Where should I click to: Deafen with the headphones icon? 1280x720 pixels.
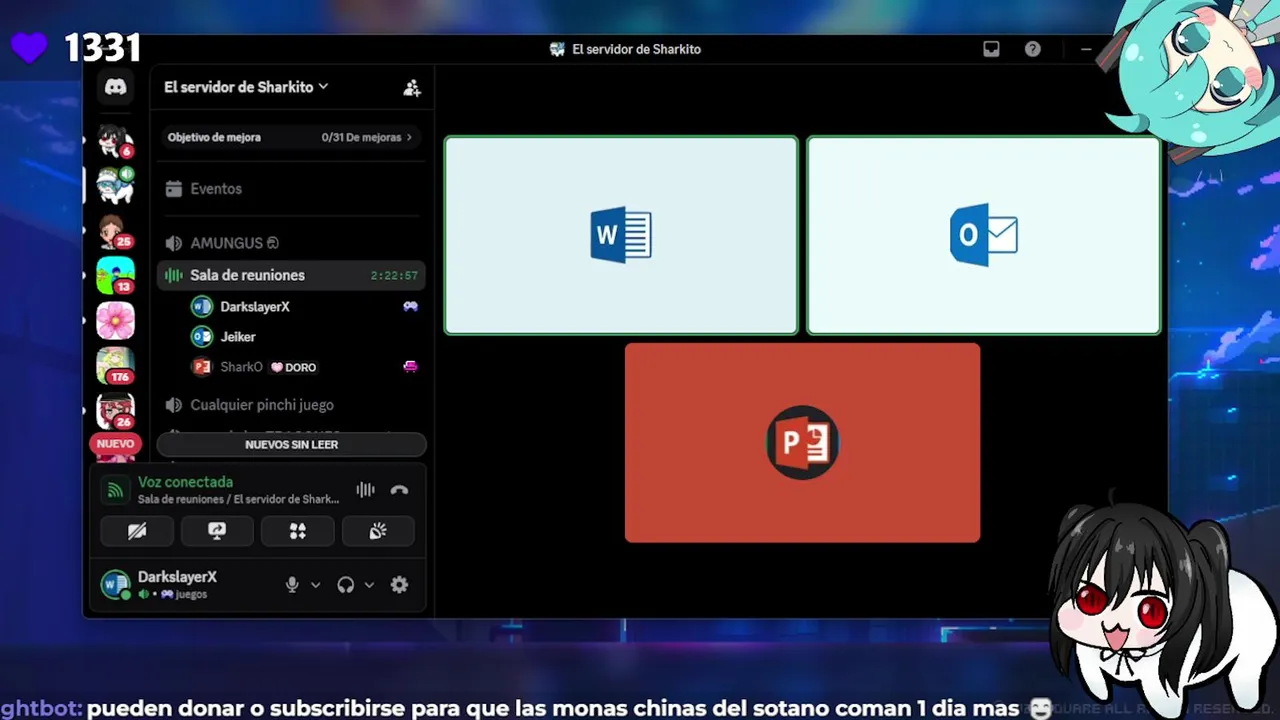pos(346,585)
